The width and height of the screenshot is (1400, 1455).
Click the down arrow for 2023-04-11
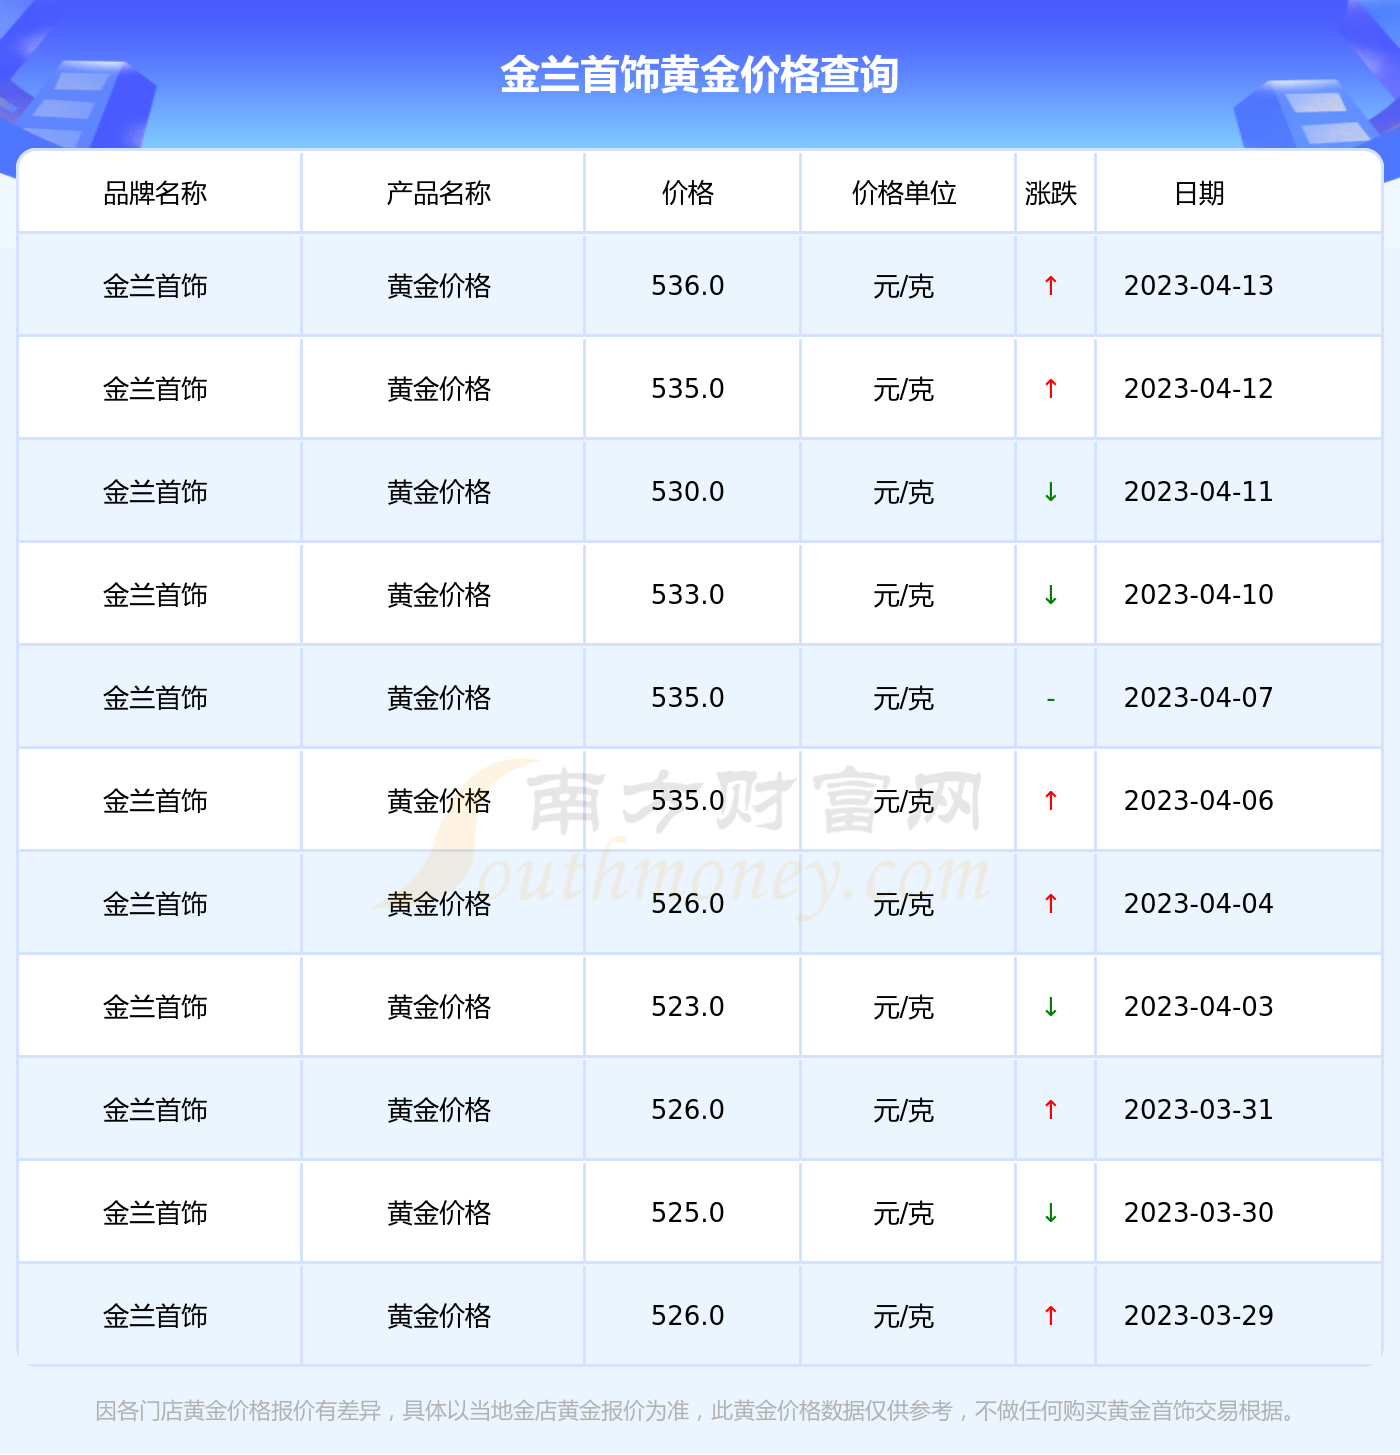[x=1051, y=492]
